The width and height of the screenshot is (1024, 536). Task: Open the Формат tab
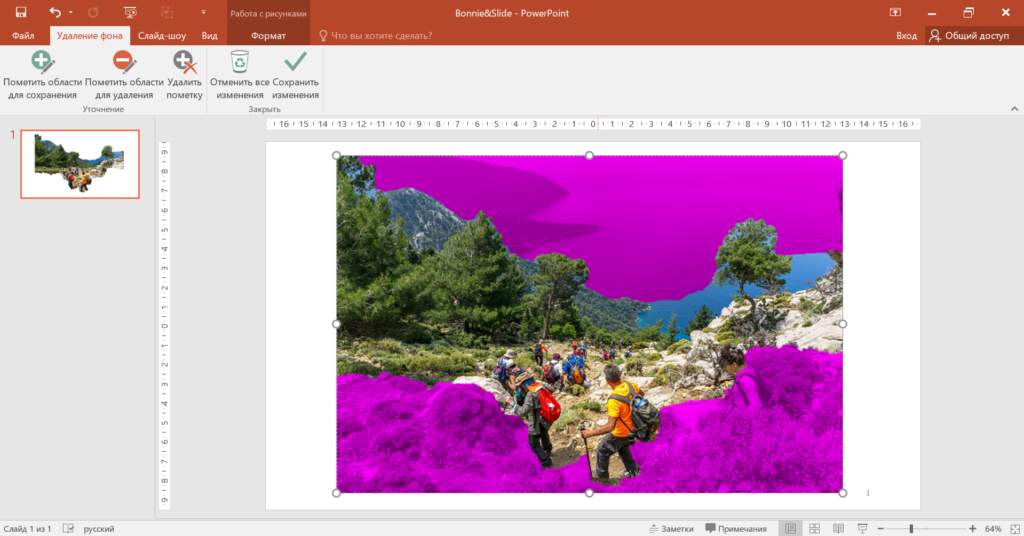(x=268, y=36)
